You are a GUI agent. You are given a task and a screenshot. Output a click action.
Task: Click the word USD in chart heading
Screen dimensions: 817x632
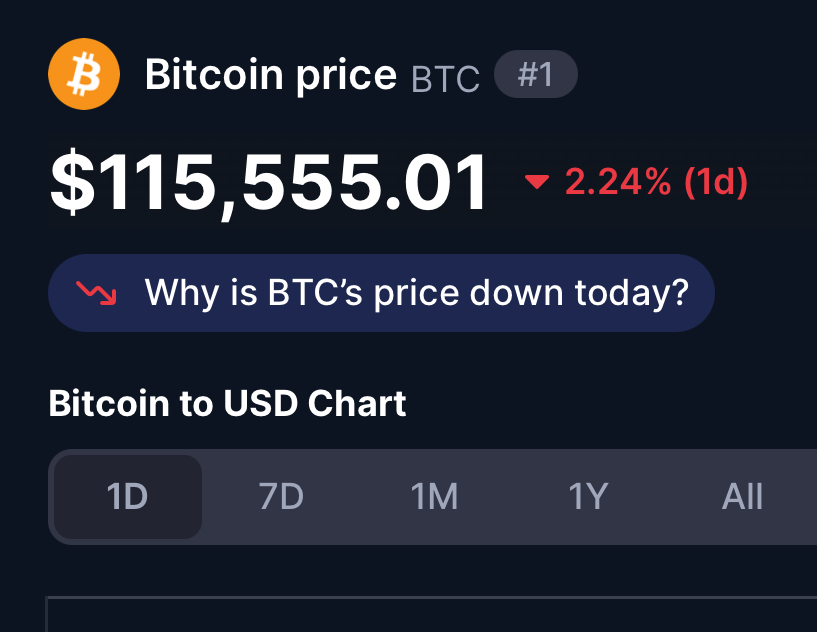(261, 403)
